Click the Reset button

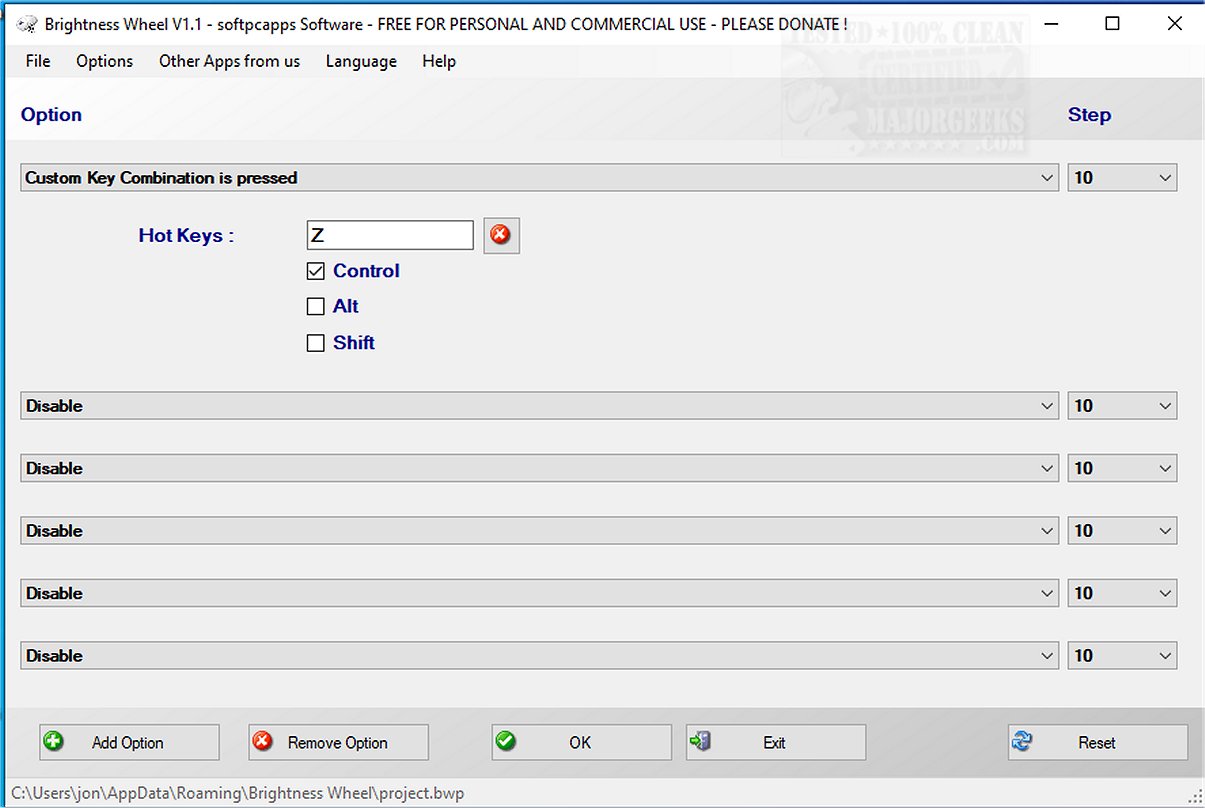(x=1098, y=742)
